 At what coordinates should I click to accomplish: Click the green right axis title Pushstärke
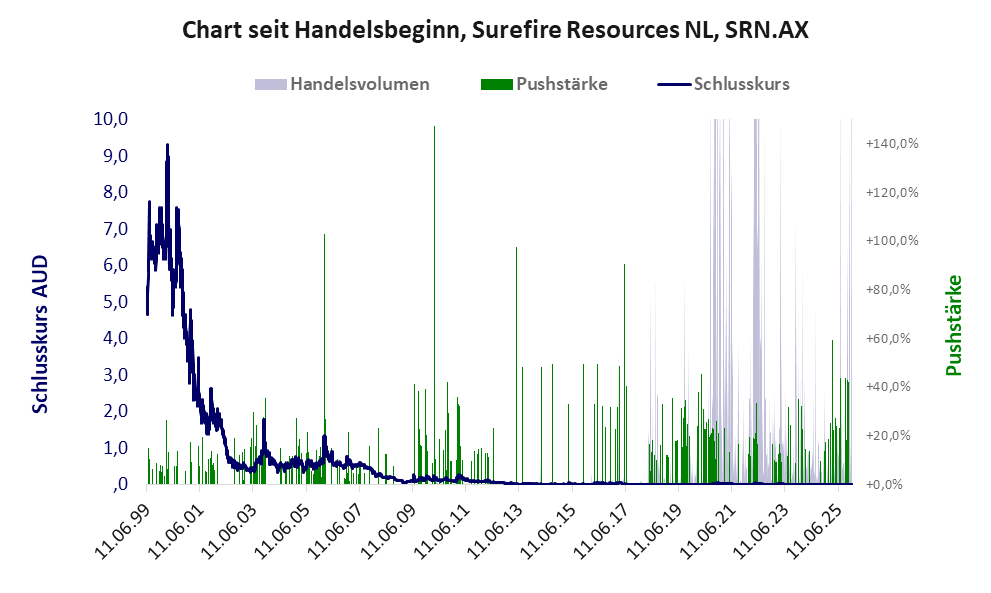953,326
